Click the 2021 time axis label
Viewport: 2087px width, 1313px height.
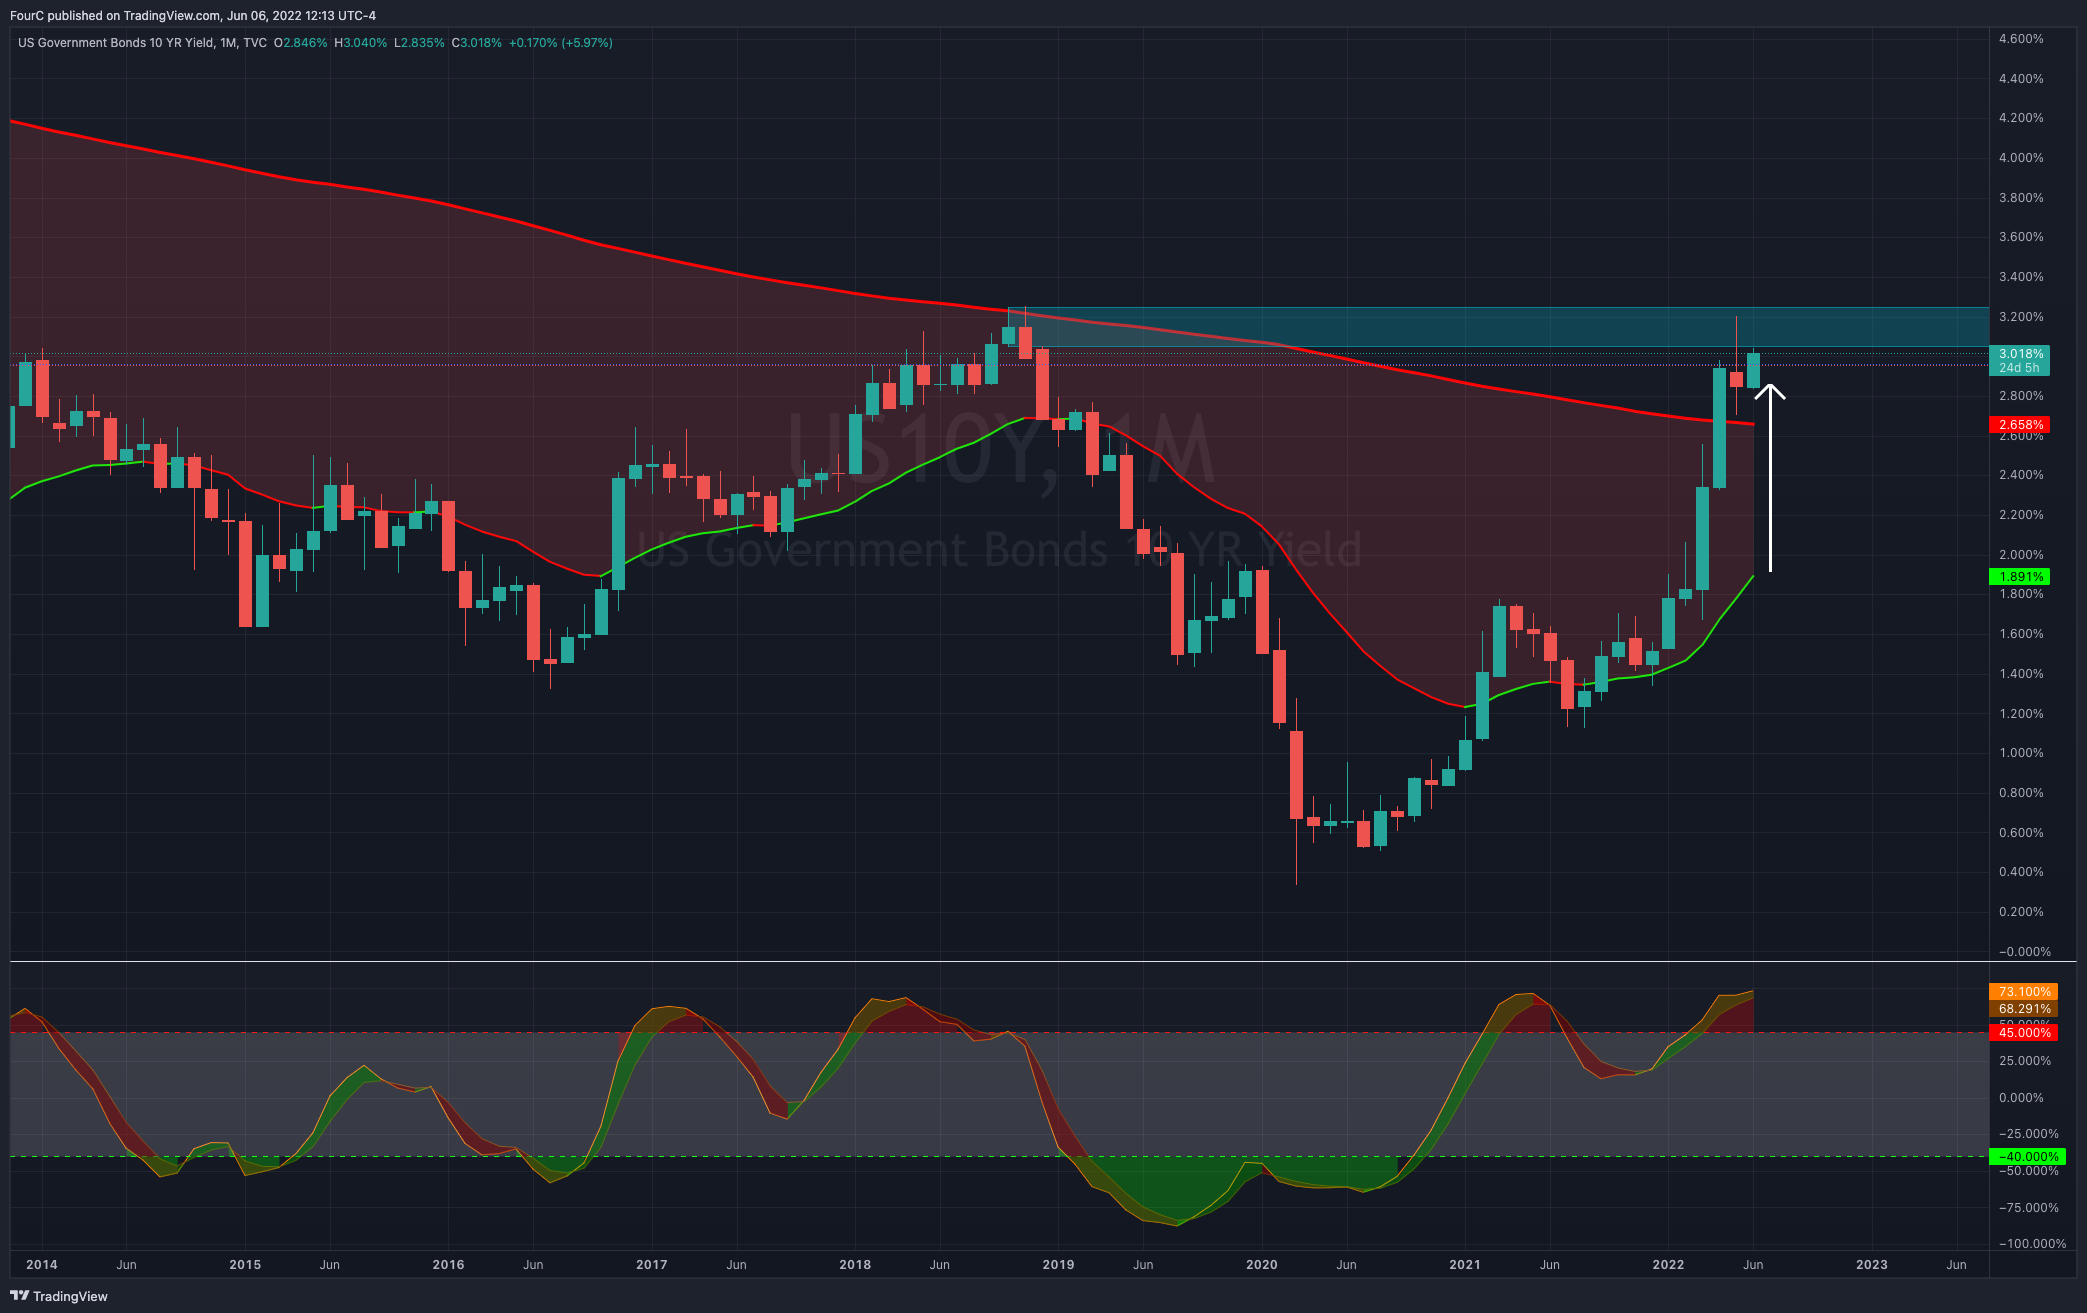[x=1465, y=1265]
